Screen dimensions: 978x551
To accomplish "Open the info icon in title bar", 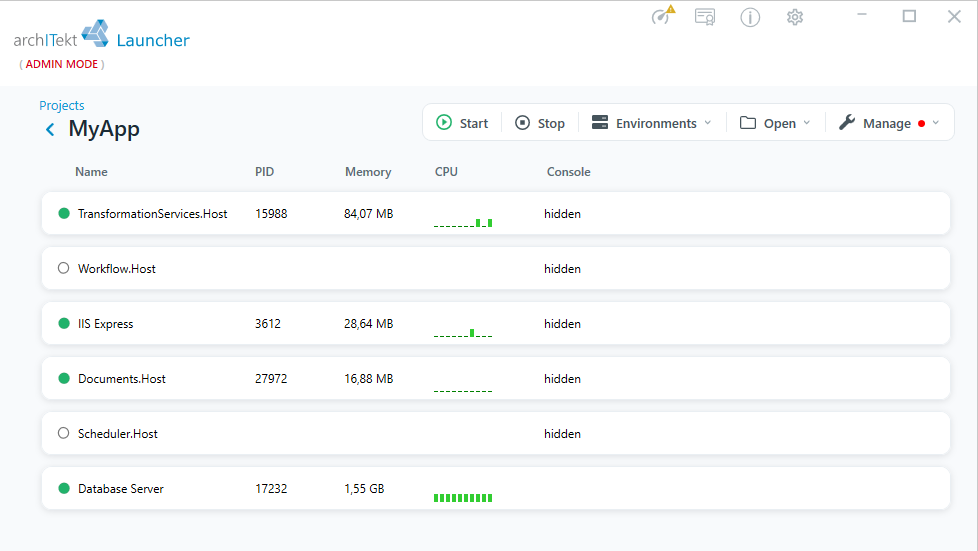I will click(x=750, y=17).
